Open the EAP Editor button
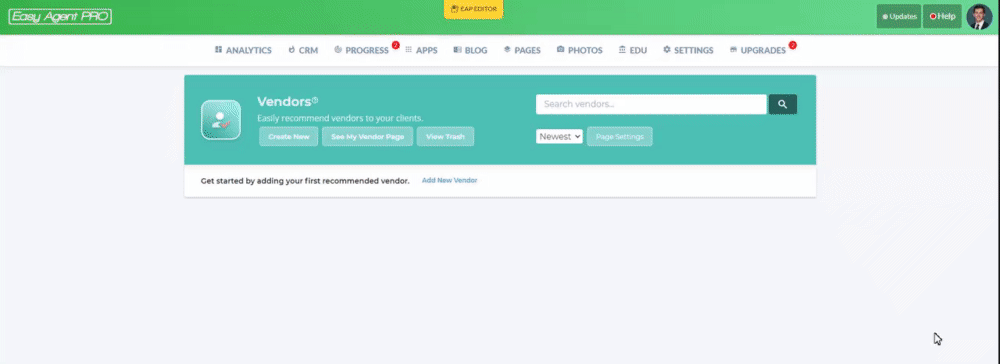Image resolution: width=1000 pixels, height=364 pixels. (x=473, y=9)
